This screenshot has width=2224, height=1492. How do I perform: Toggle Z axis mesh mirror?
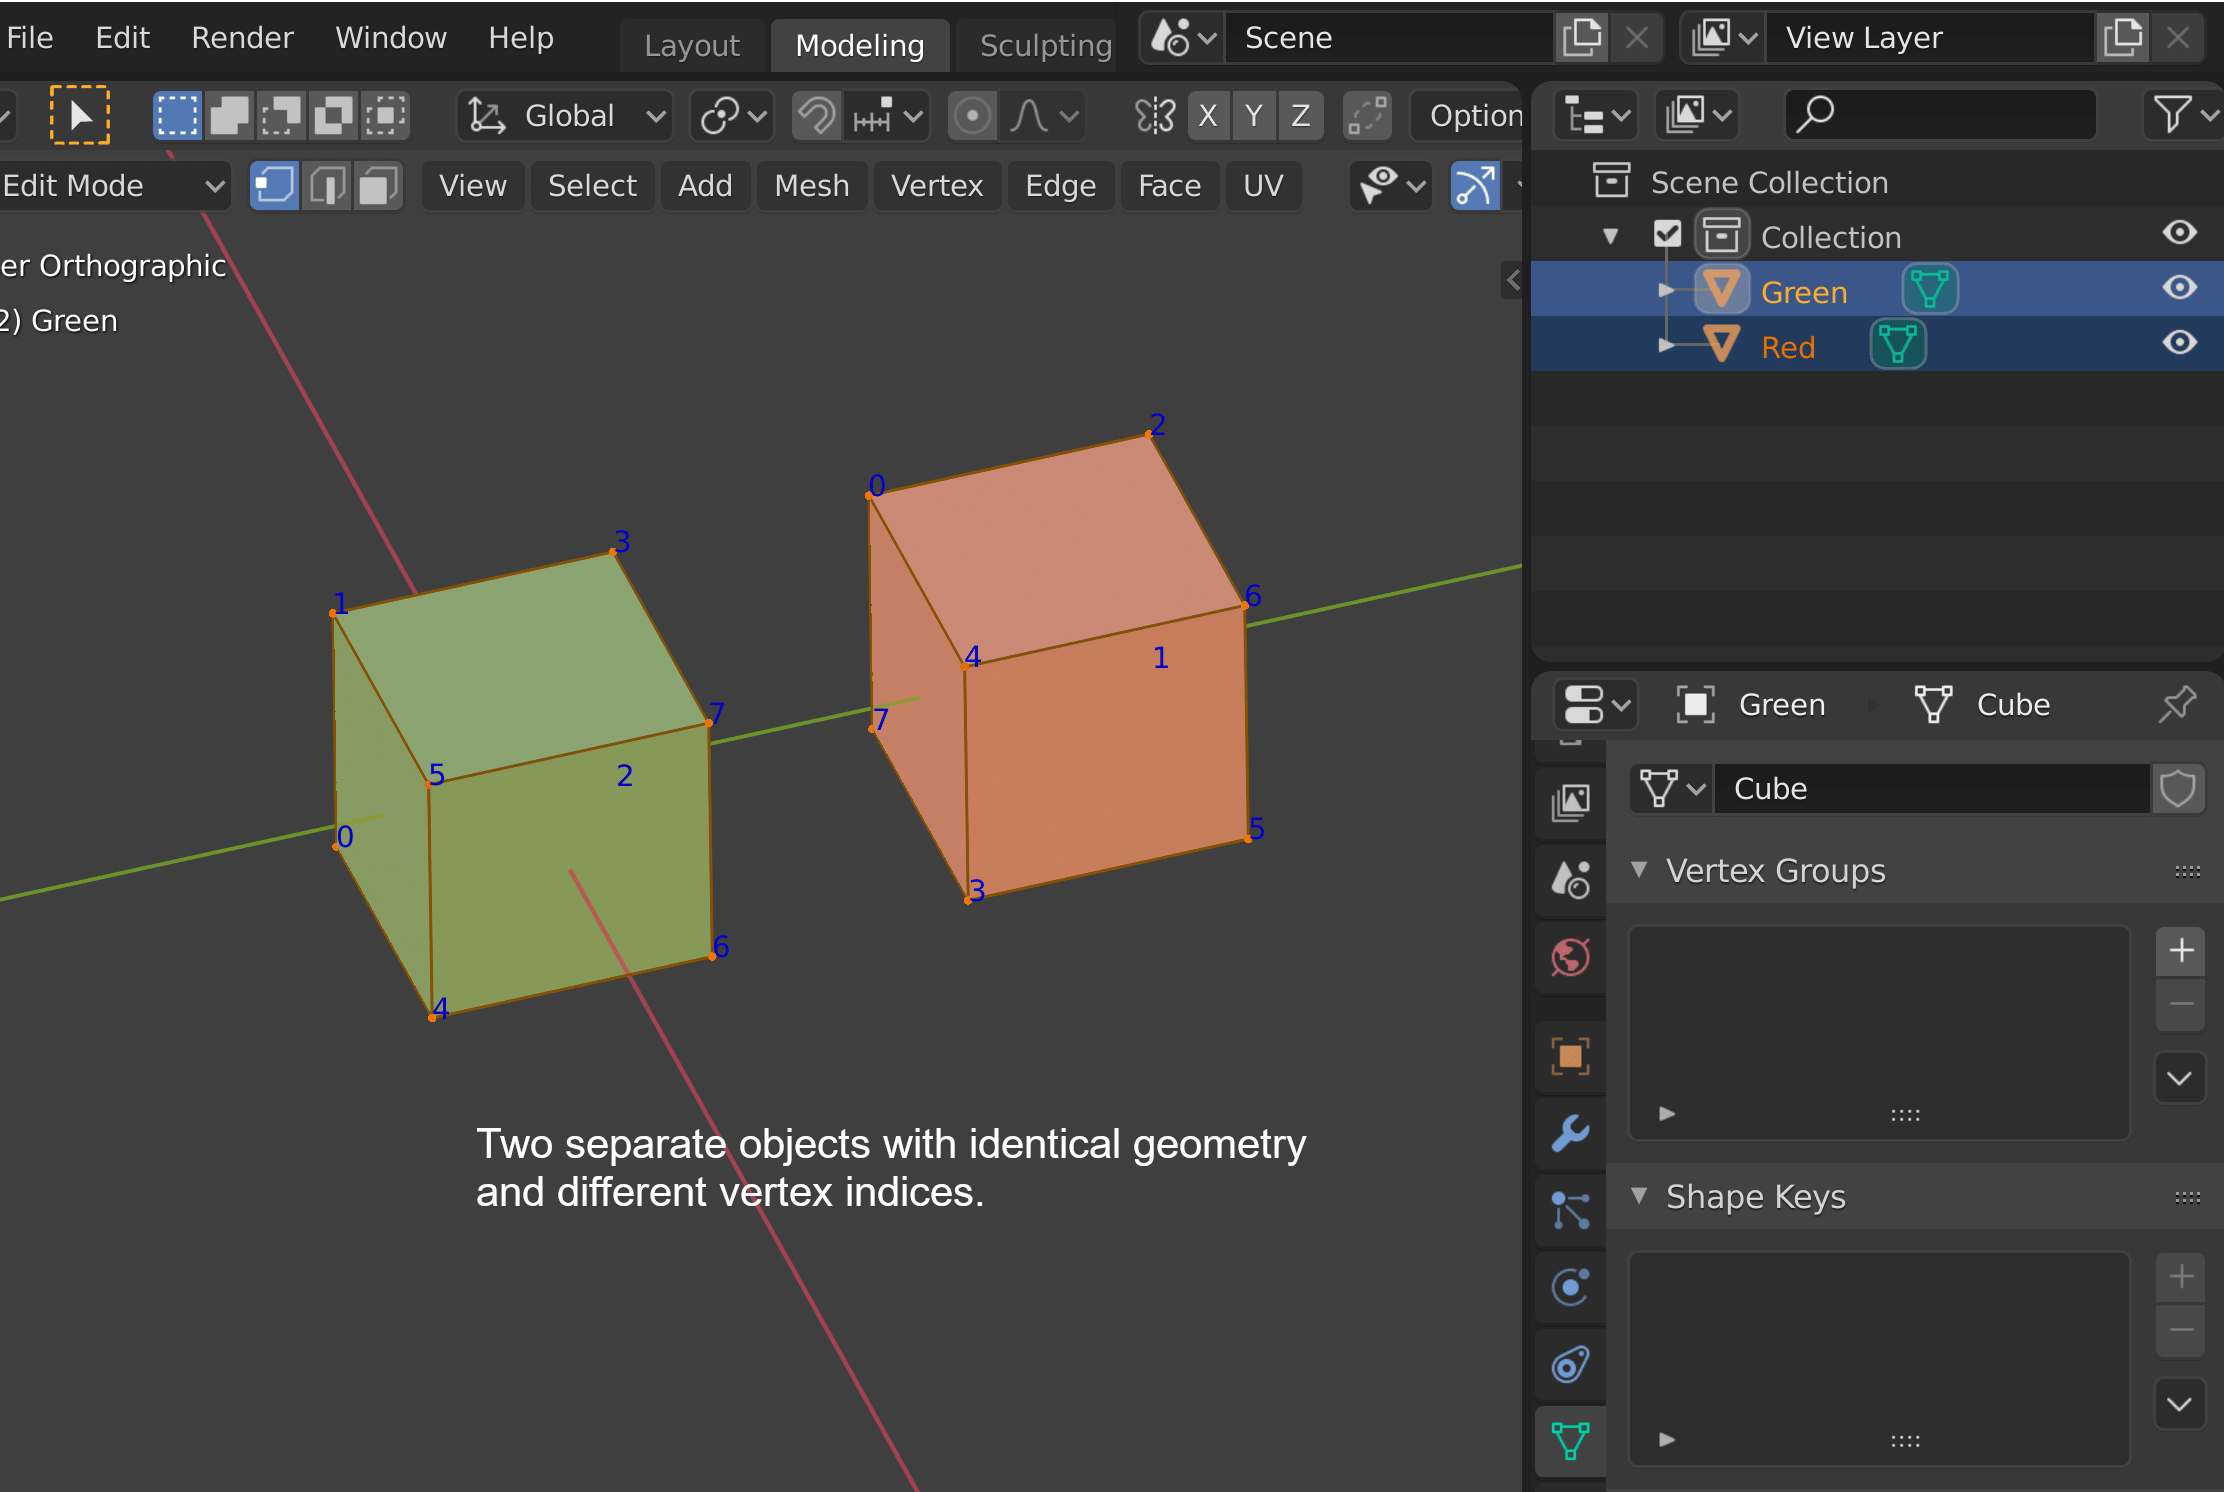coord(1300,116)
